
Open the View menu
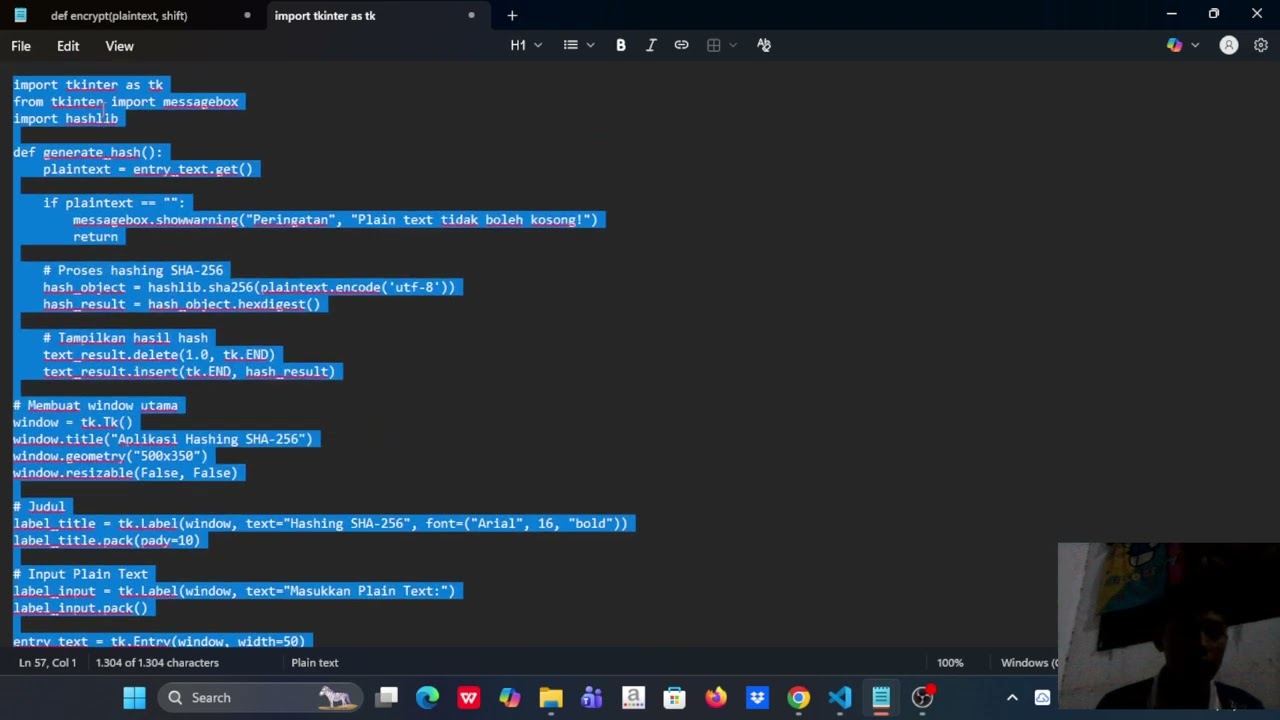(x=119, y=46)
